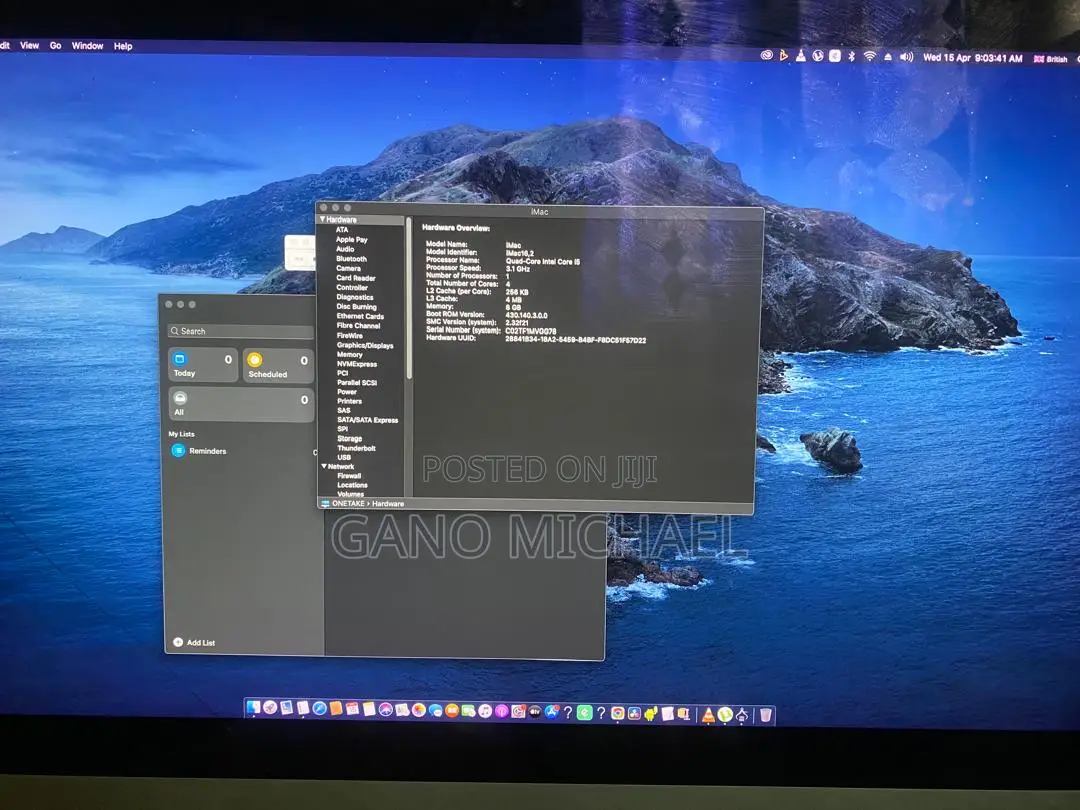Select USB in hardware list
Image resolution: width=1080 pixels, height=810 pixels.
point(344,457)
